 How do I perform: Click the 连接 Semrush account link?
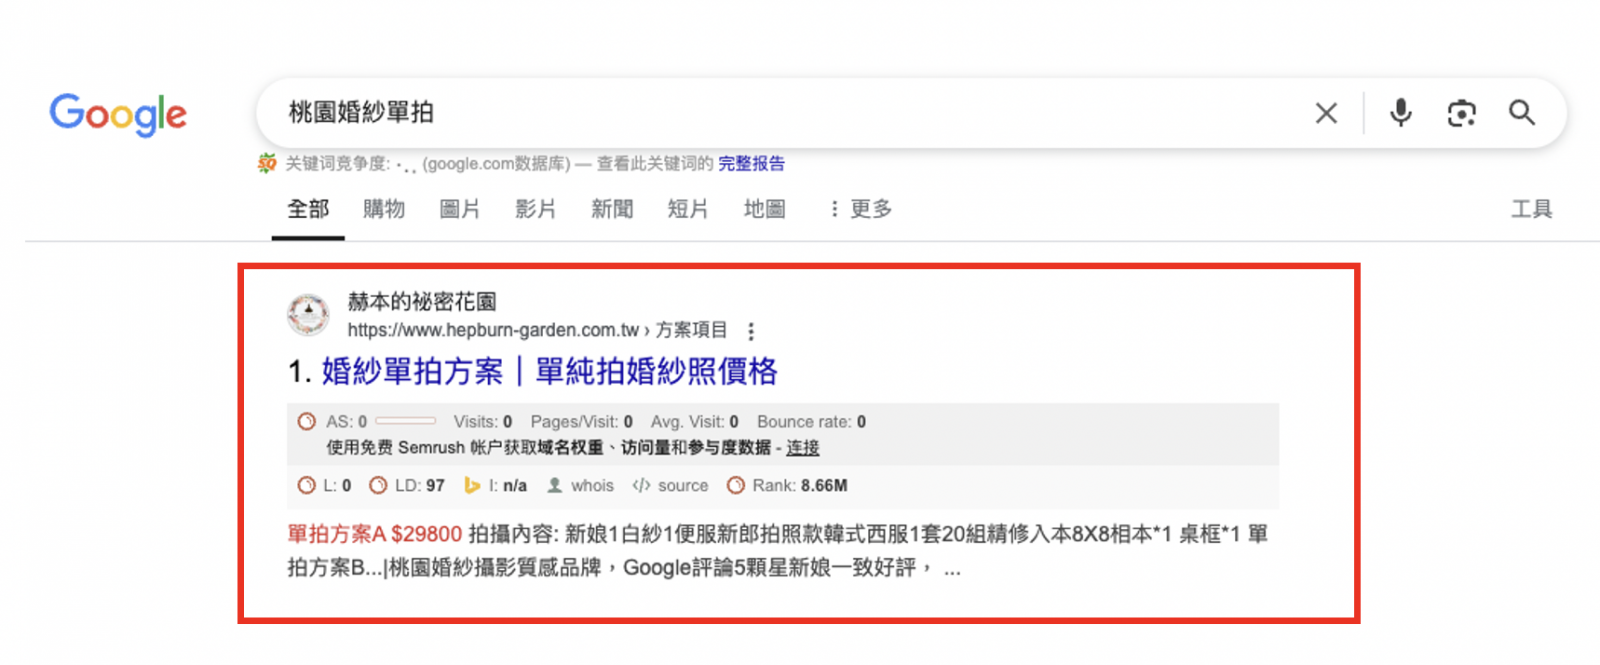802,447
